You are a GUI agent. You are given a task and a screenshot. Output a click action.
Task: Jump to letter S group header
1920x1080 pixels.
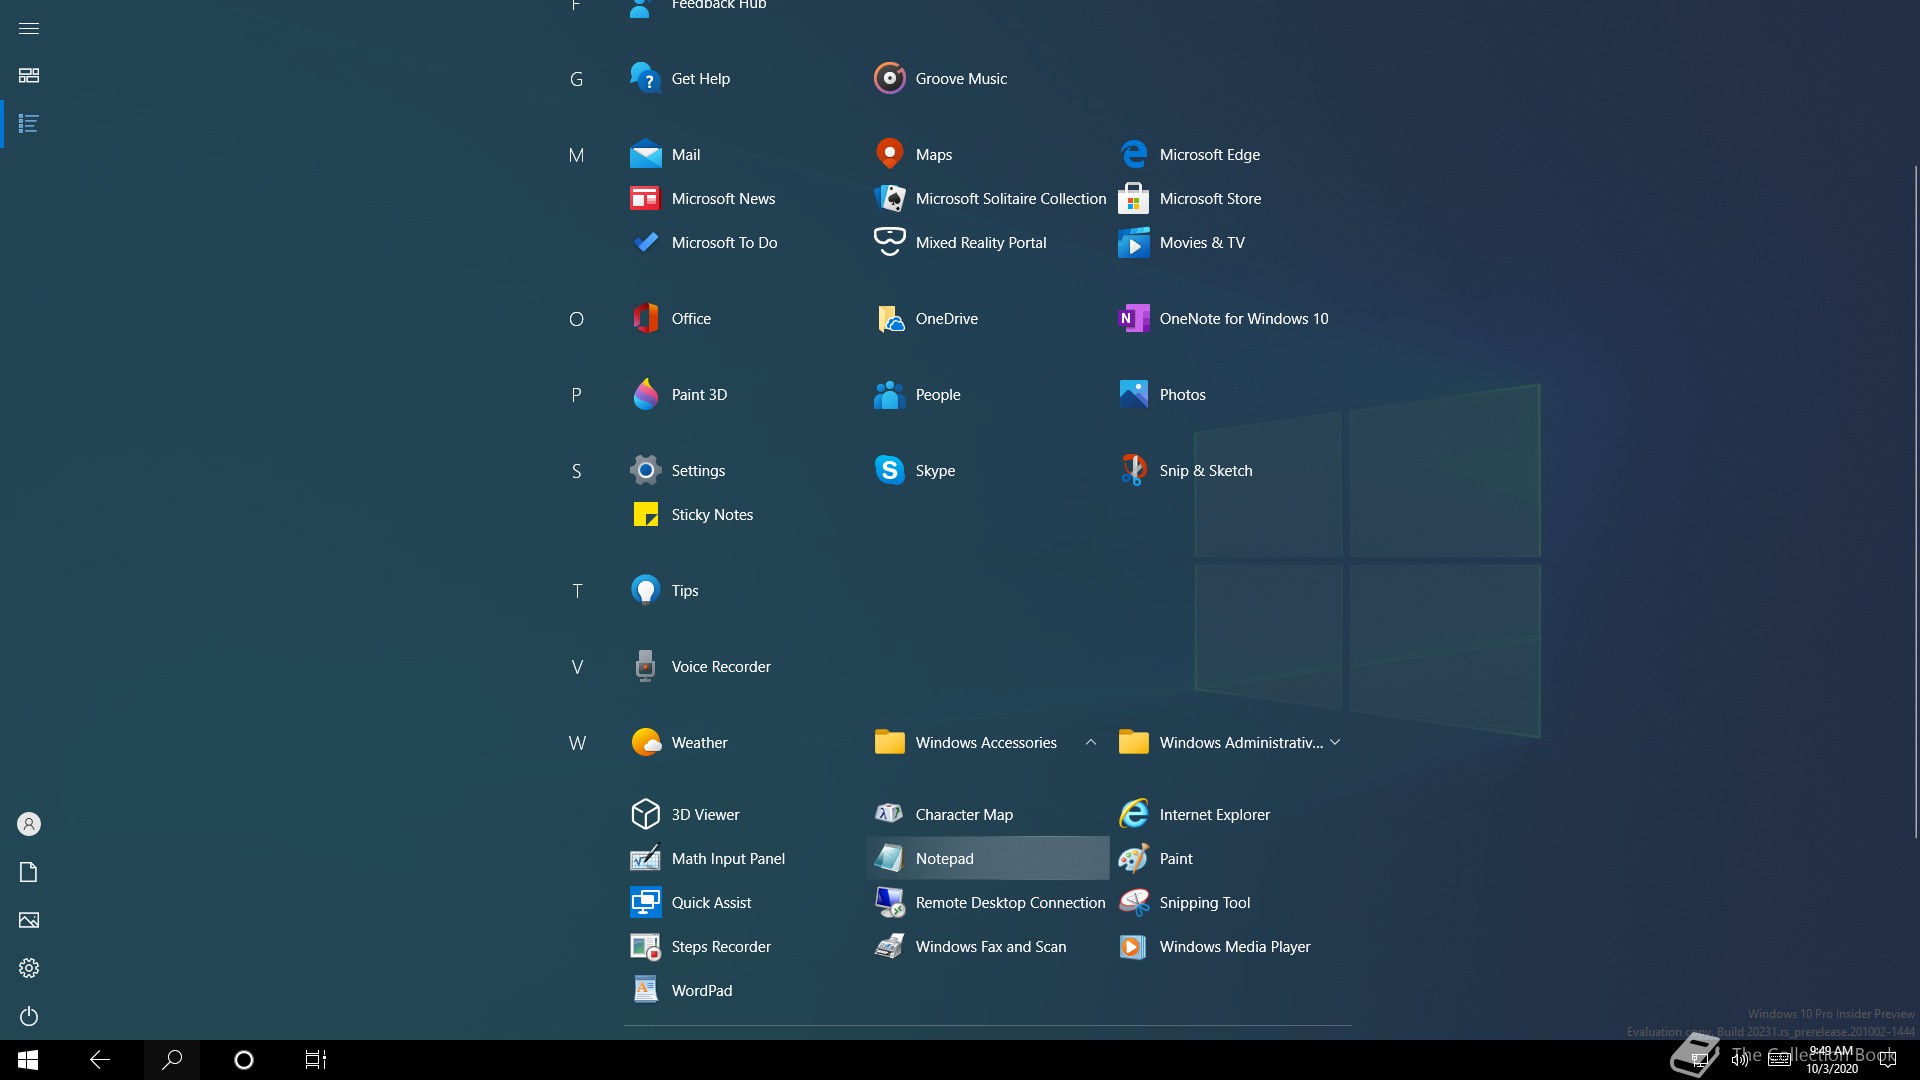[x=576, y=471]
